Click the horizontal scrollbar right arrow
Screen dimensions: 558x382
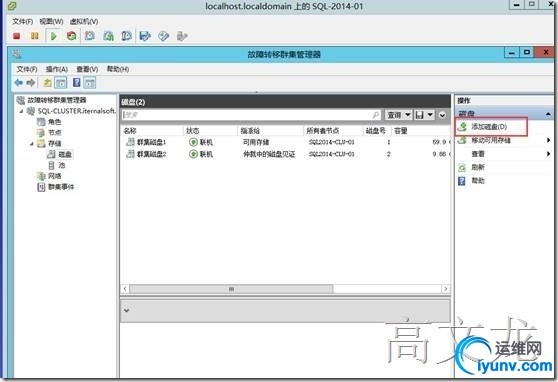point(446,289)
